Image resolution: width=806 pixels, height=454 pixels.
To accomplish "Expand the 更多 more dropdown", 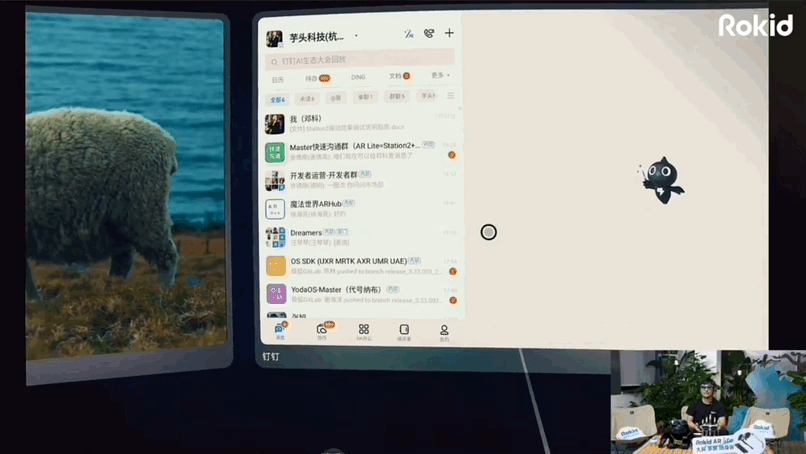I will (x=440, y=75).
